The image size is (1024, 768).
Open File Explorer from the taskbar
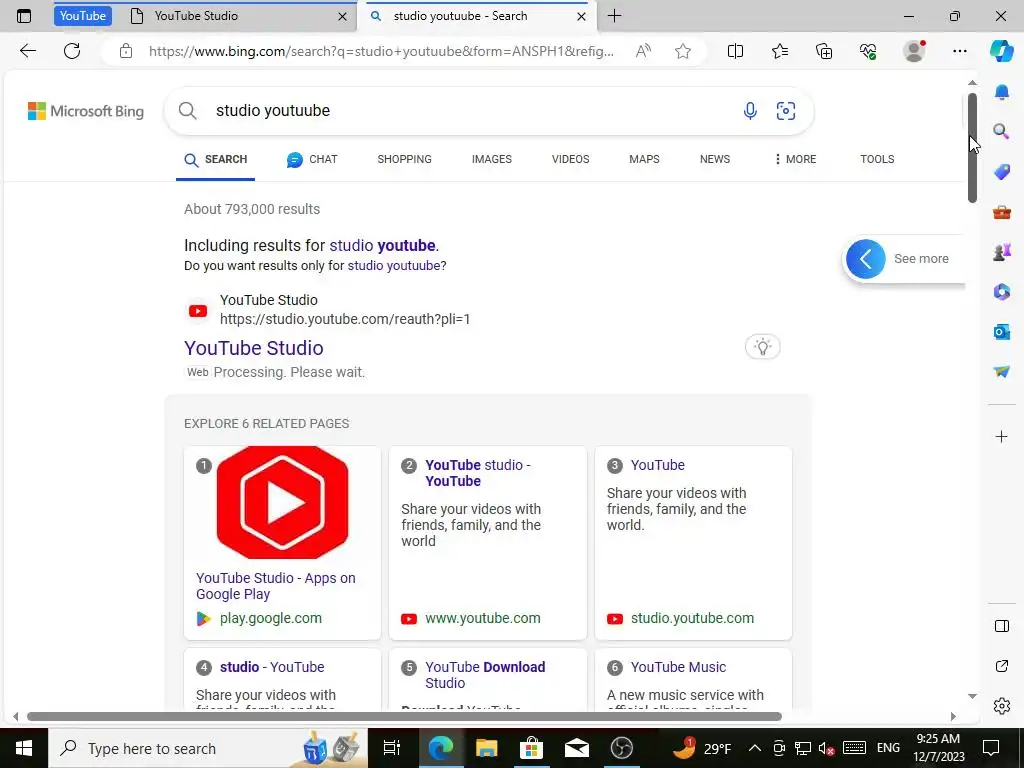[x=487, y=748]
